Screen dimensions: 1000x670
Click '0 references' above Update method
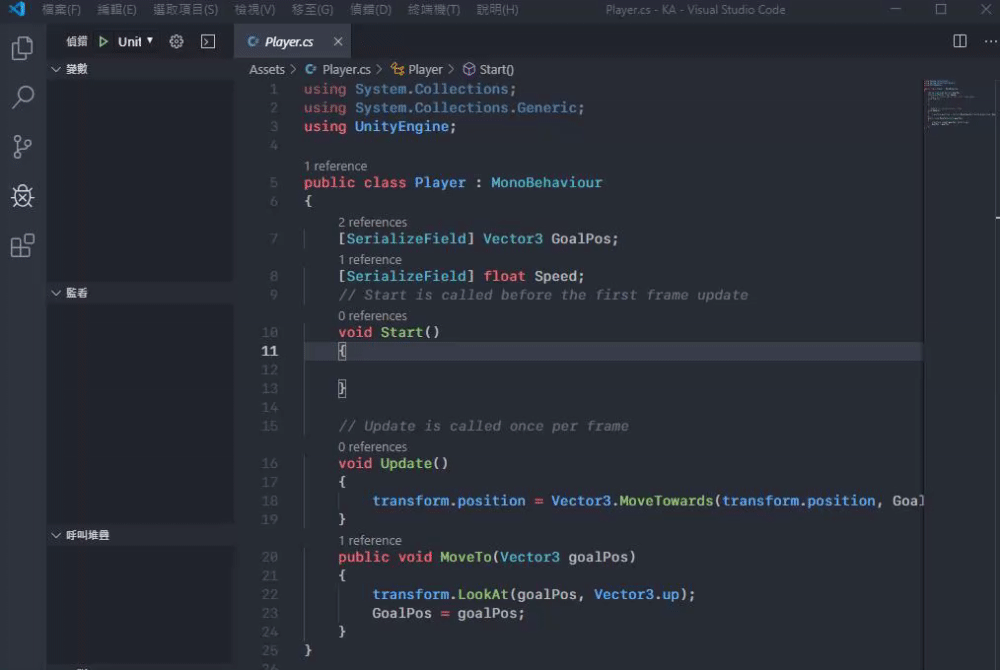coord(372,447)
